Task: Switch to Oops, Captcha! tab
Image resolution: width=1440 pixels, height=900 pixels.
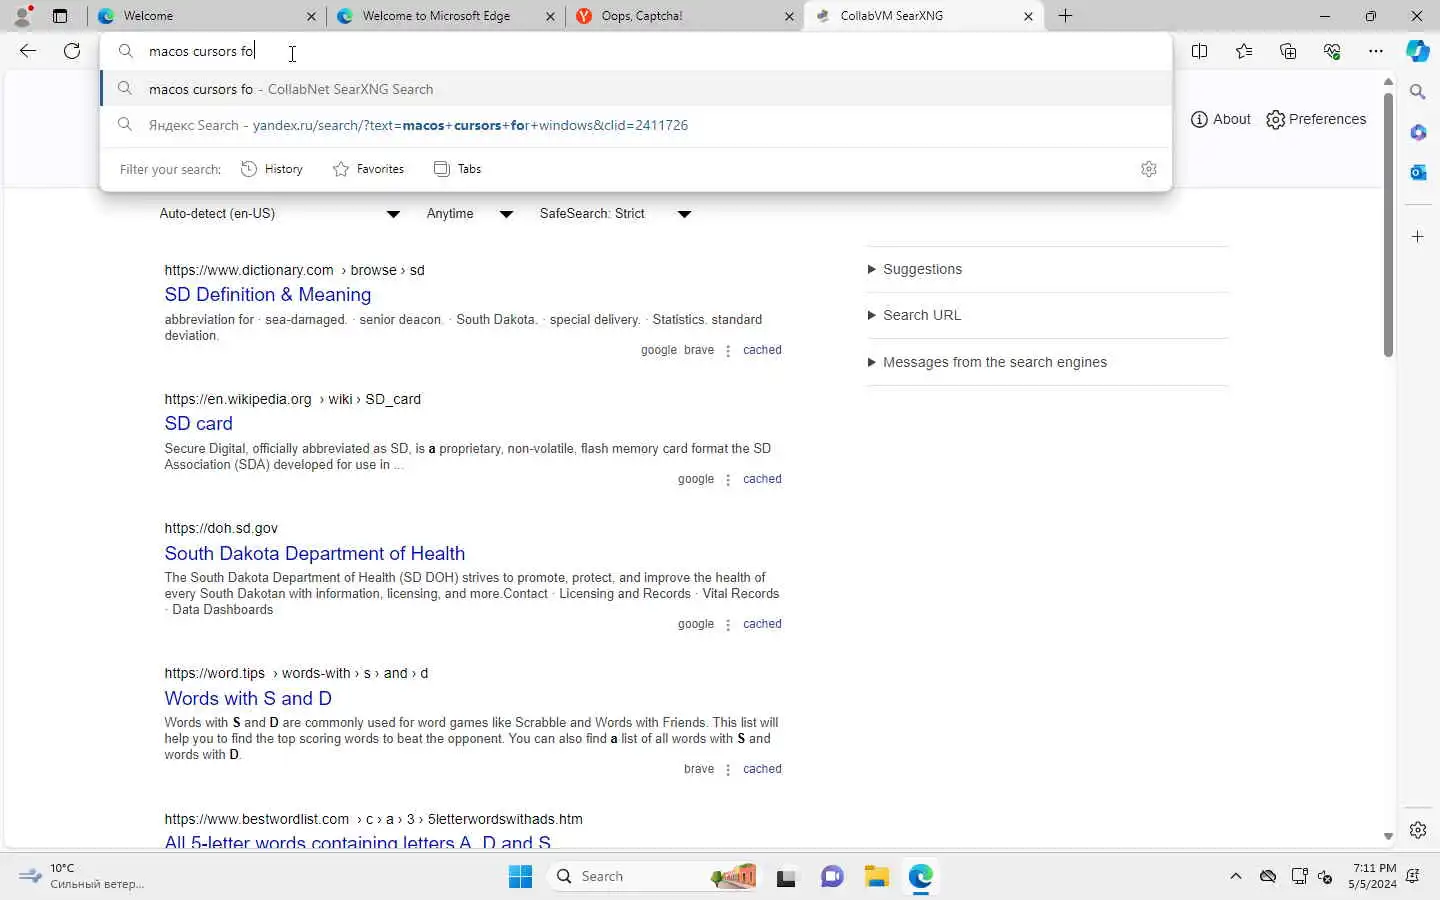Action: coord(685,16)
